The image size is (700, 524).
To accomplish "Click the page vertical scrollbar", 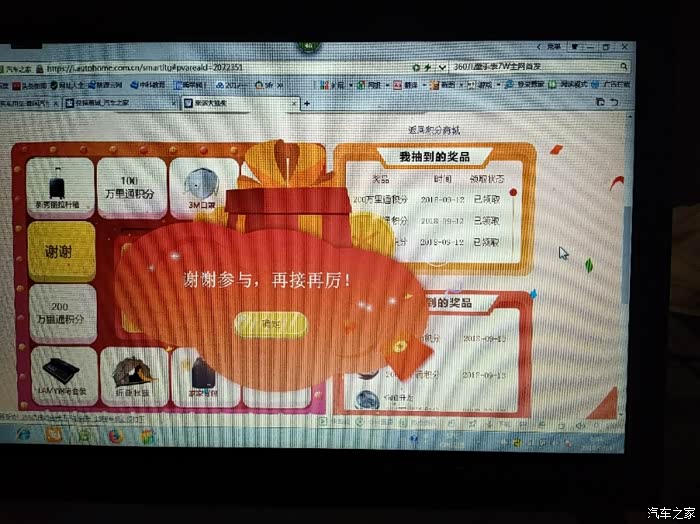I will click(x=626, y=257).
